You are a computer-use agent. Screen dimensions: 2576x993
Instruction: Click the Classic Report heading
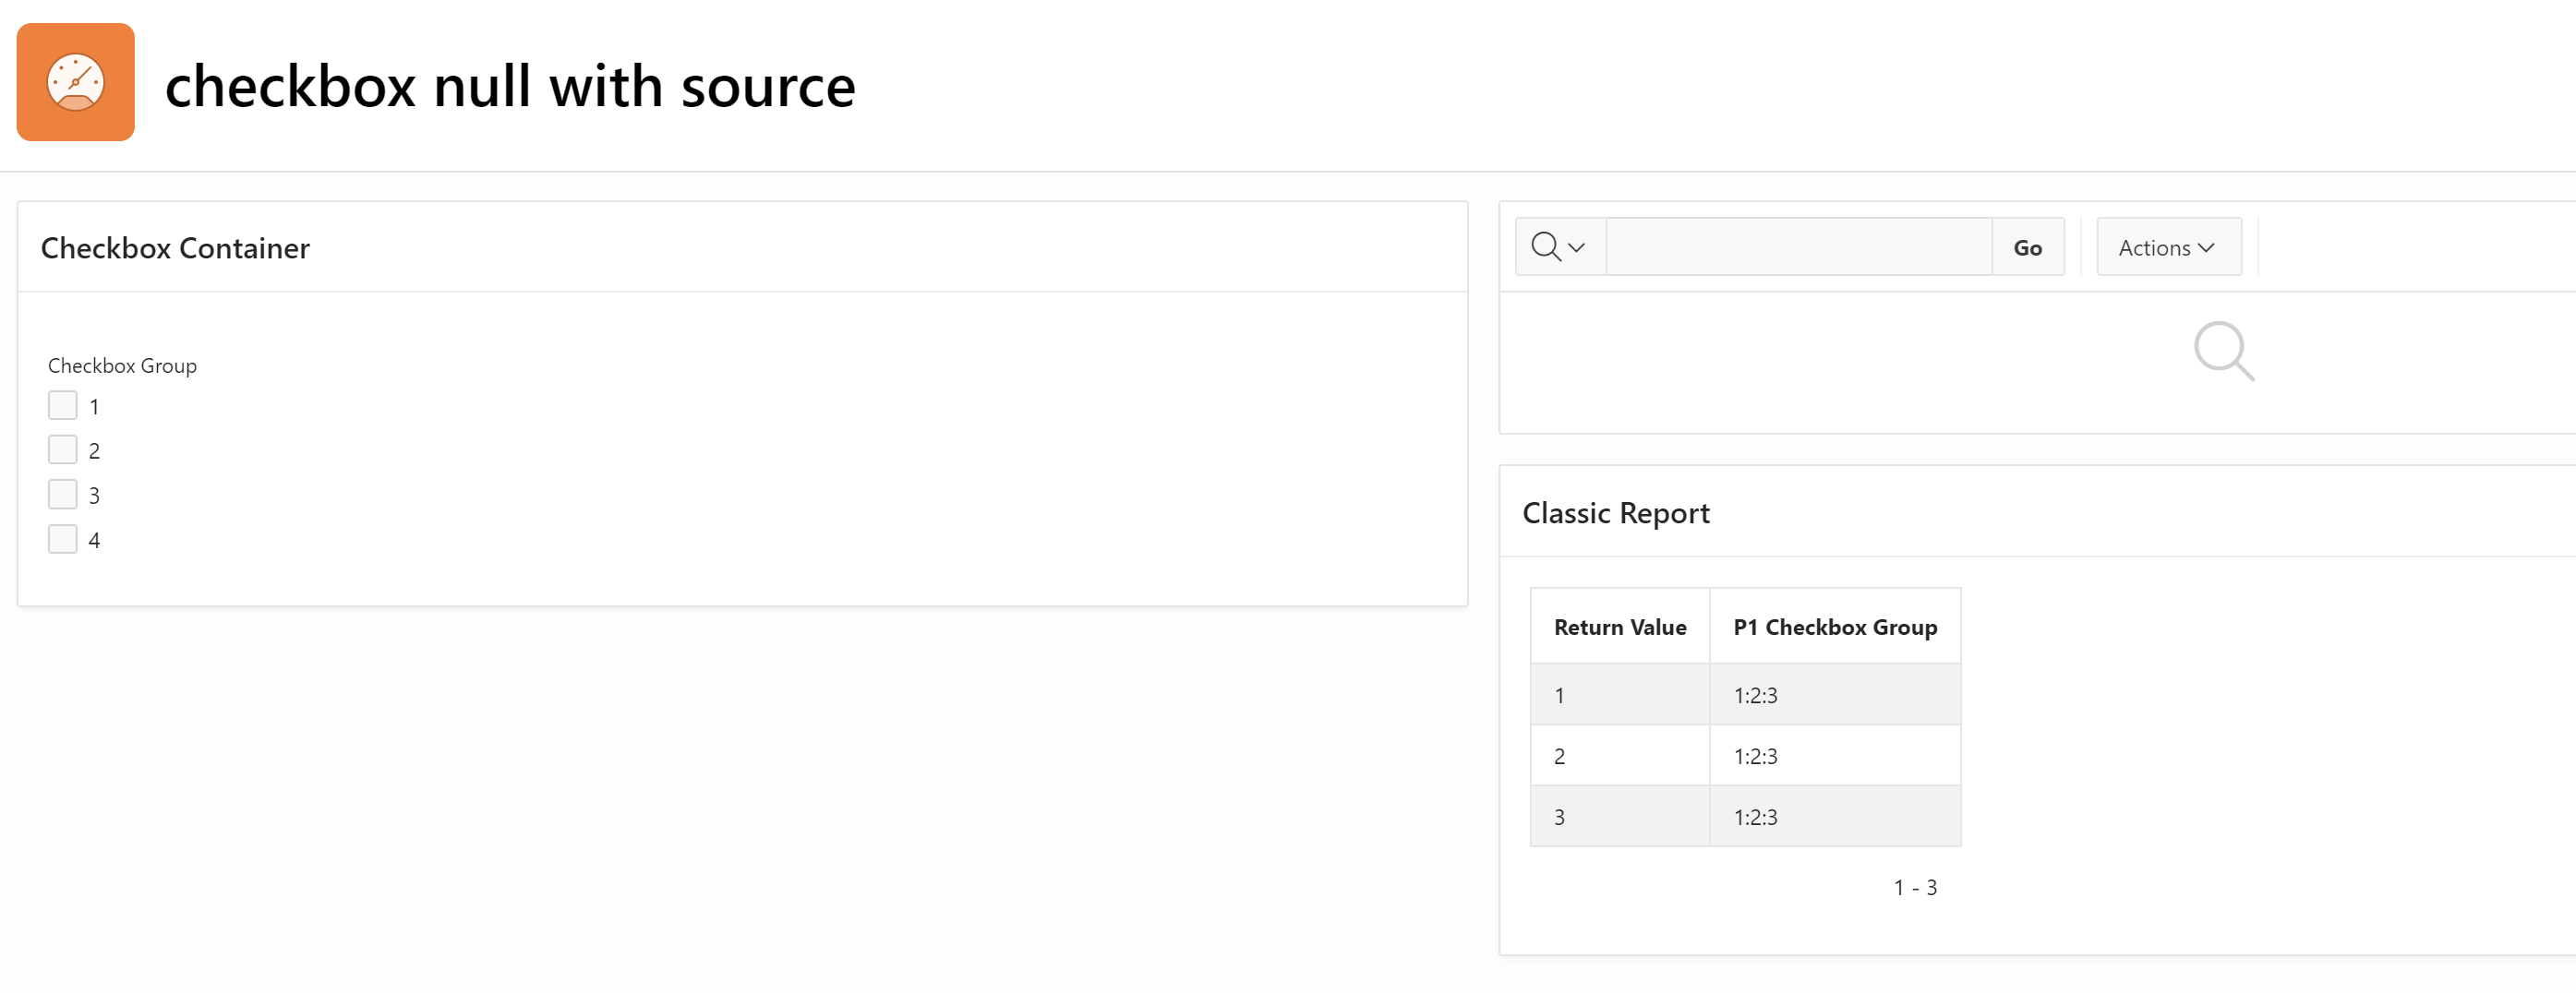click(1615, 512)
